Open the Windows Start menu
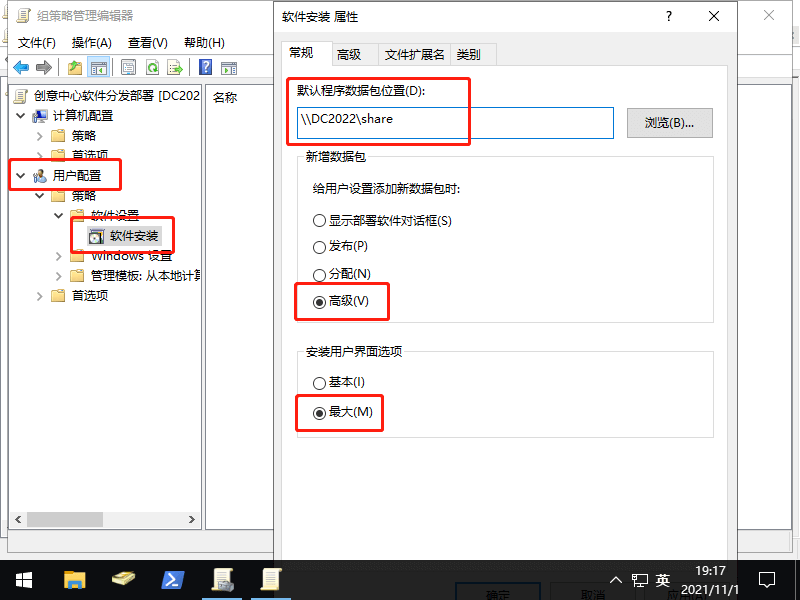This screenshot has width=800, height=600. coord(24,580)
